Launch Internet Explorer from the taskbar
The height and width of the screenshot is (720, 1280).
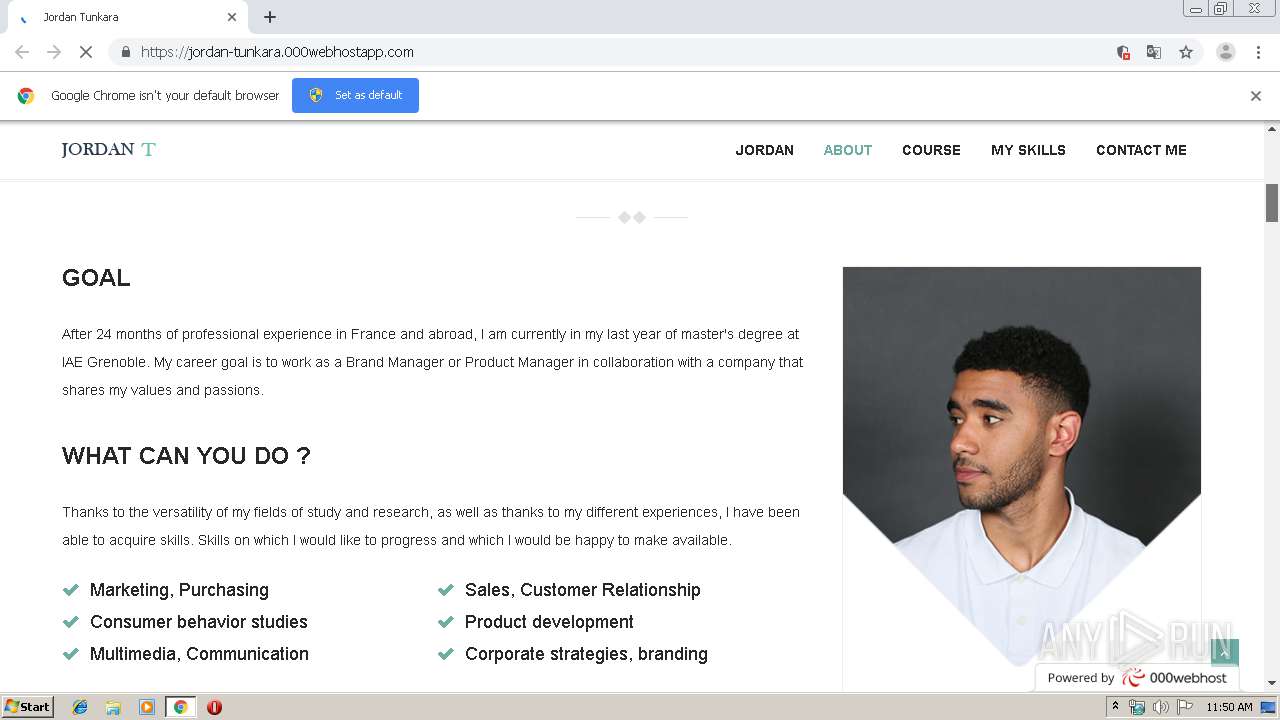click(x=80, y=707)
